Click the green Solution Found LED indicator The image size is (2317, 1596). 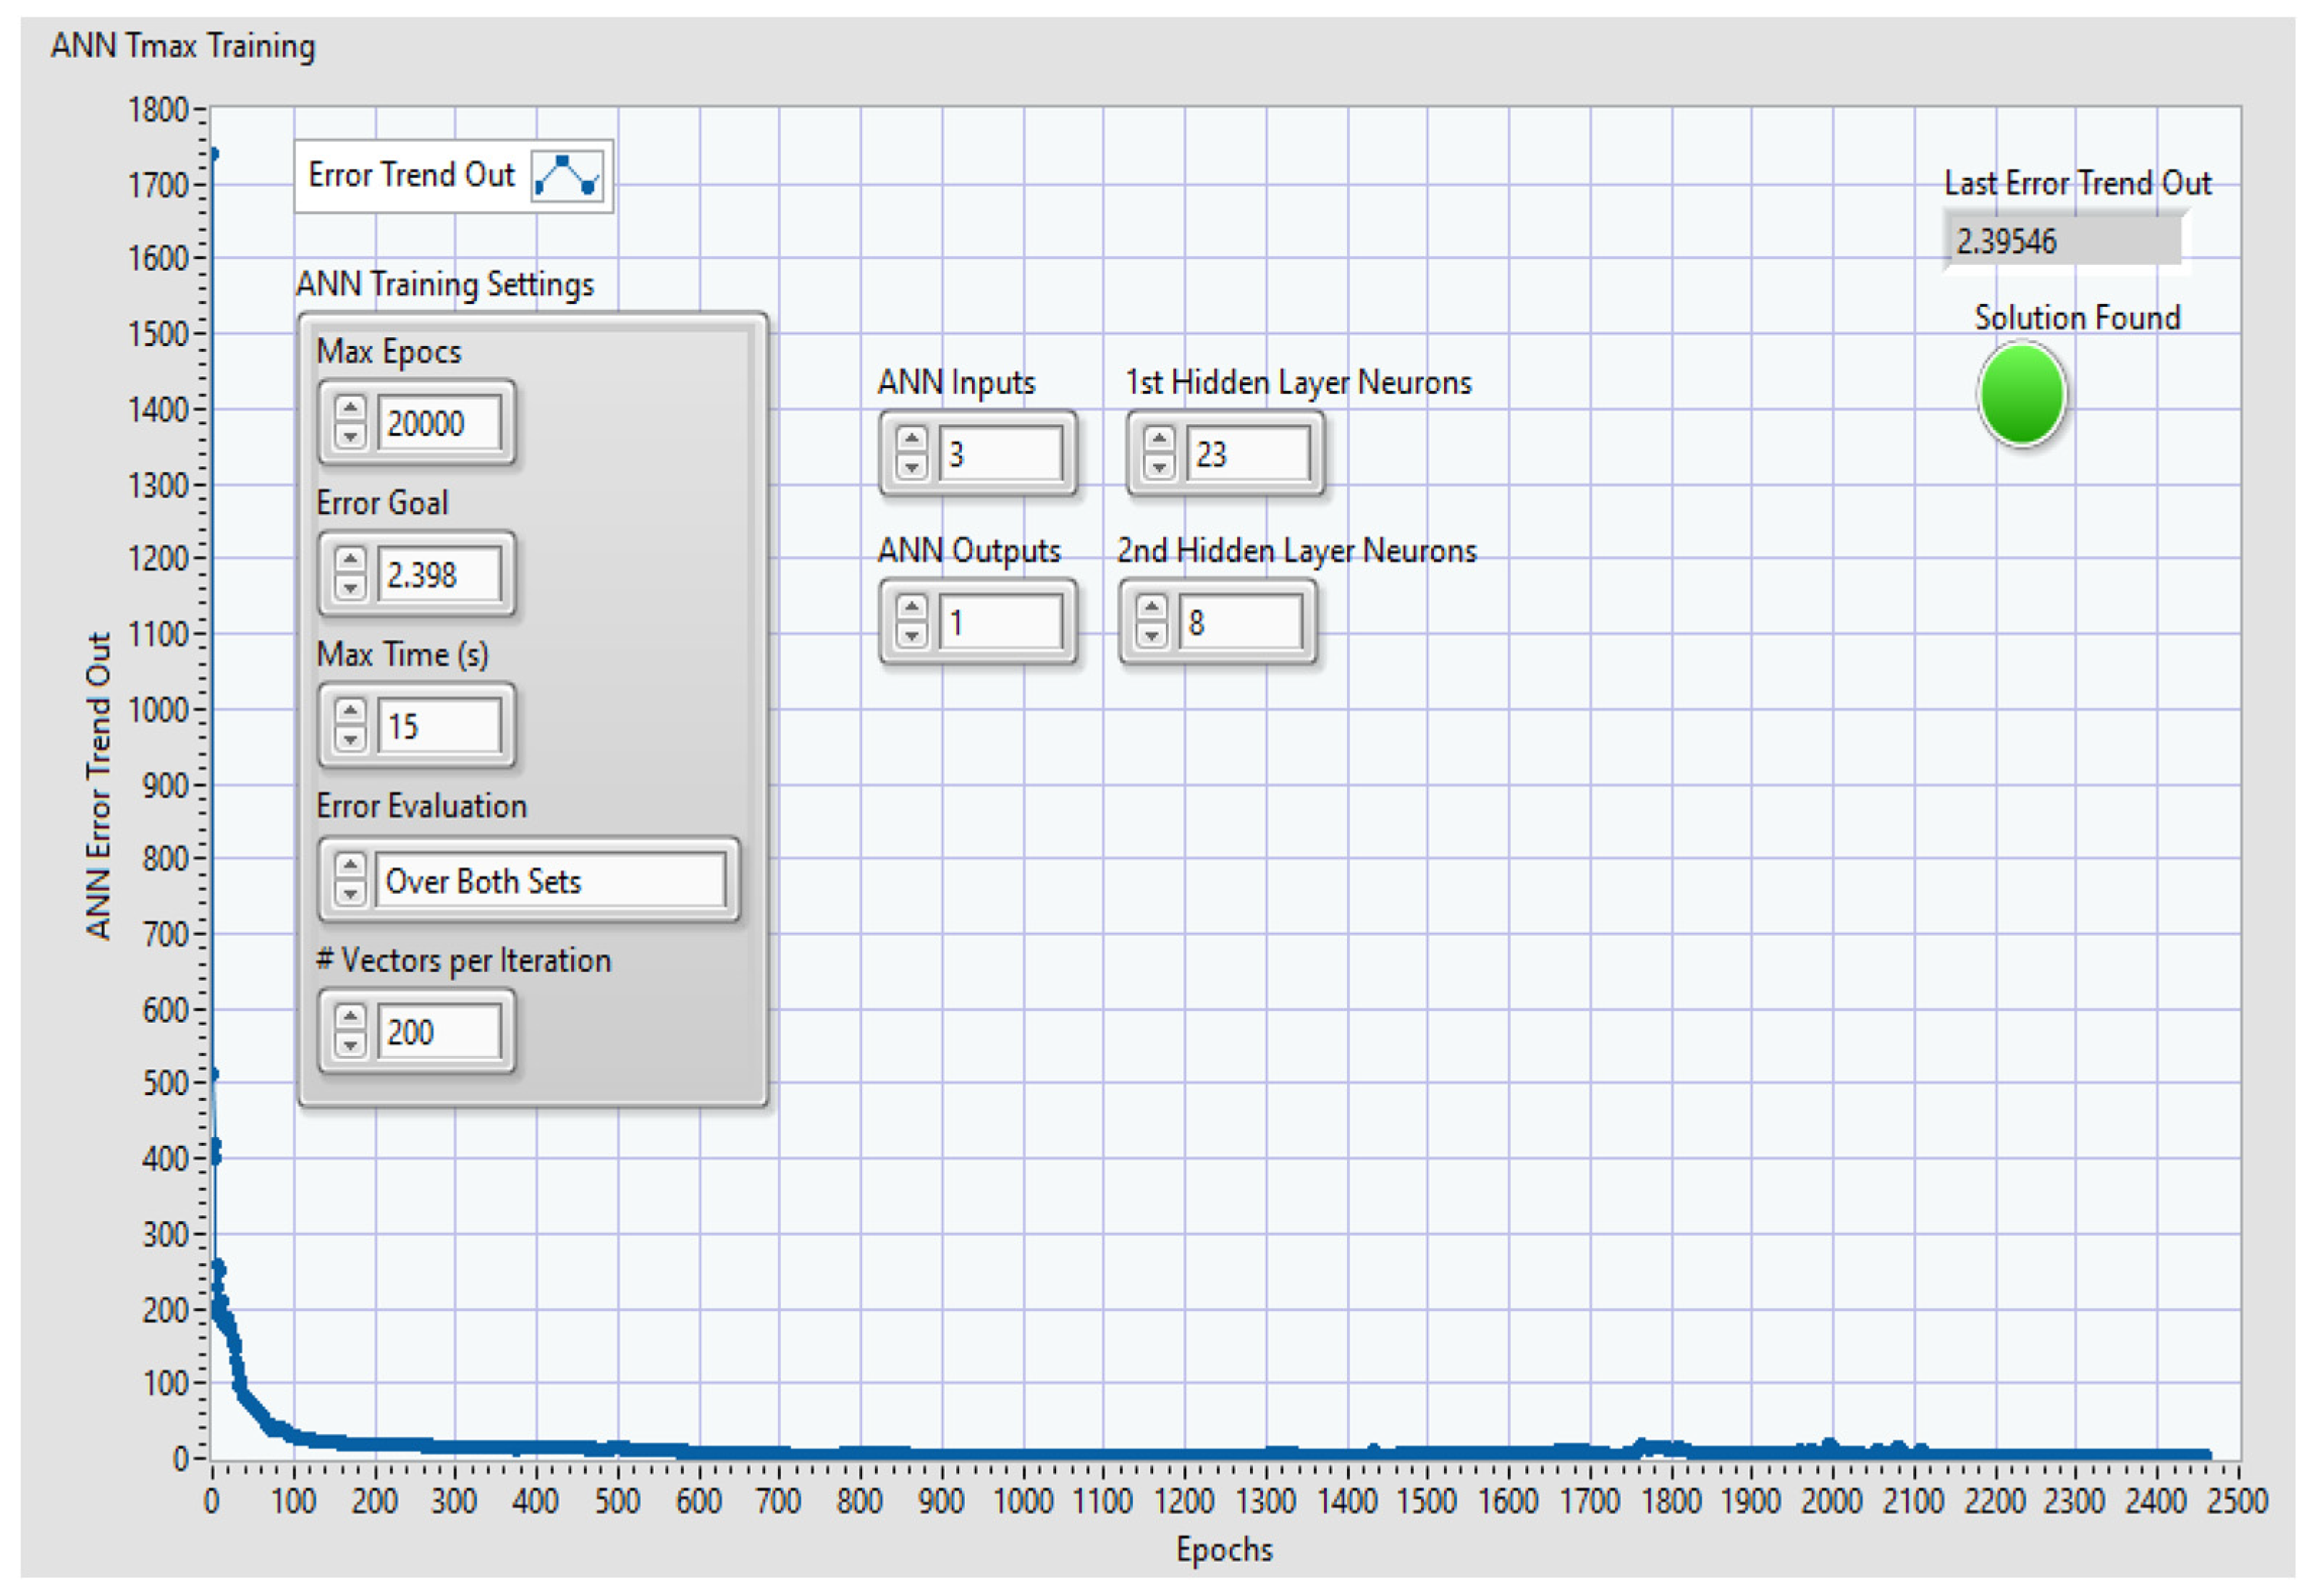2021,394
